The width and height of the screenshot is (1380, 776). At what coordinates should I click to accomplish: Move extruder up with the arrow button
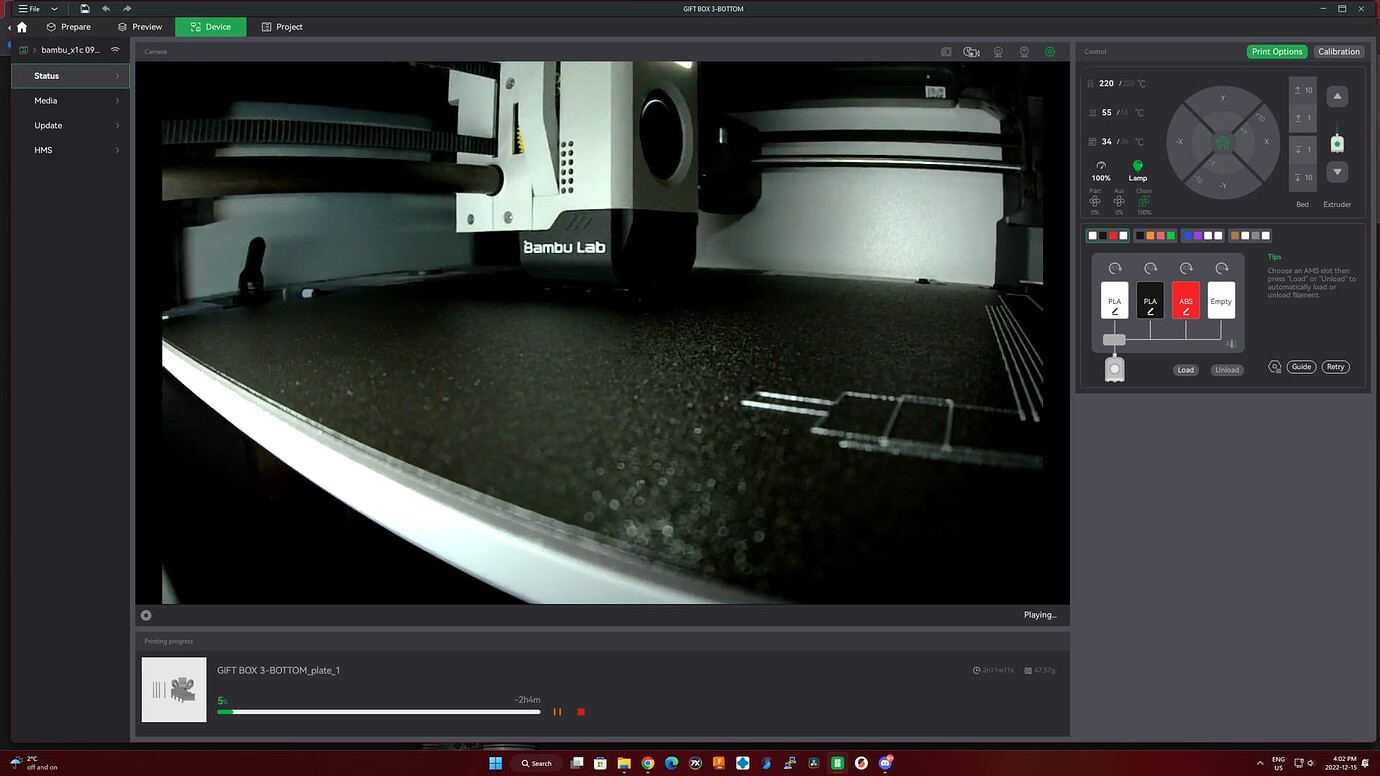(1337, 96)
